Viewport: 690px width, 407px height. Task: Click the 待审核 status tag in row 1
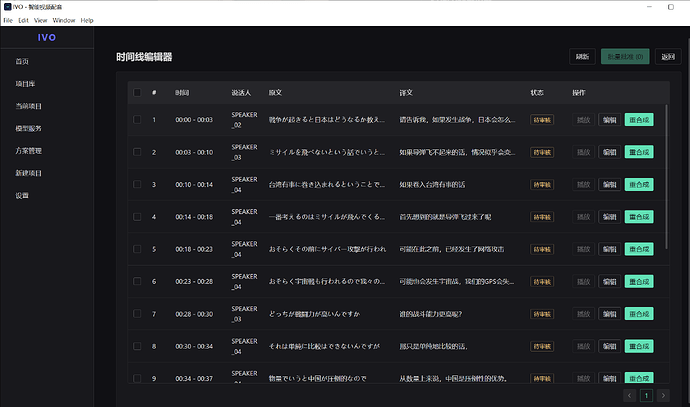point(542,120)
